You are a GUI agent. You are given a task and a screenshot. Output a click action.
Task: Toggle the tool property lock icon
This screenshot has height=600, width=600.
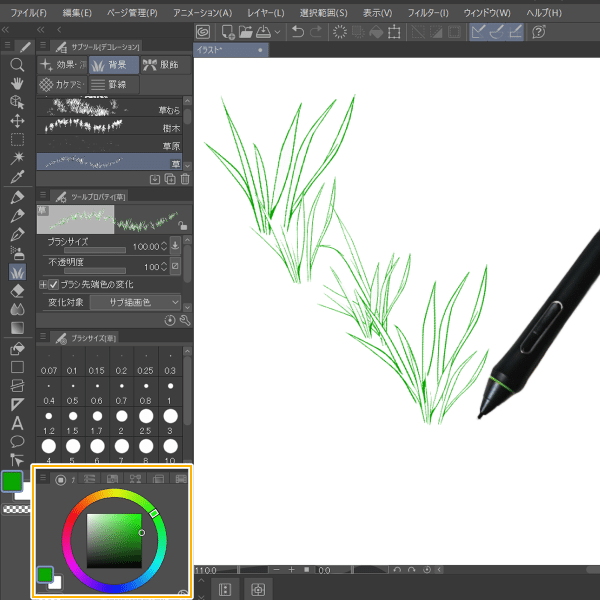(183, 226)
